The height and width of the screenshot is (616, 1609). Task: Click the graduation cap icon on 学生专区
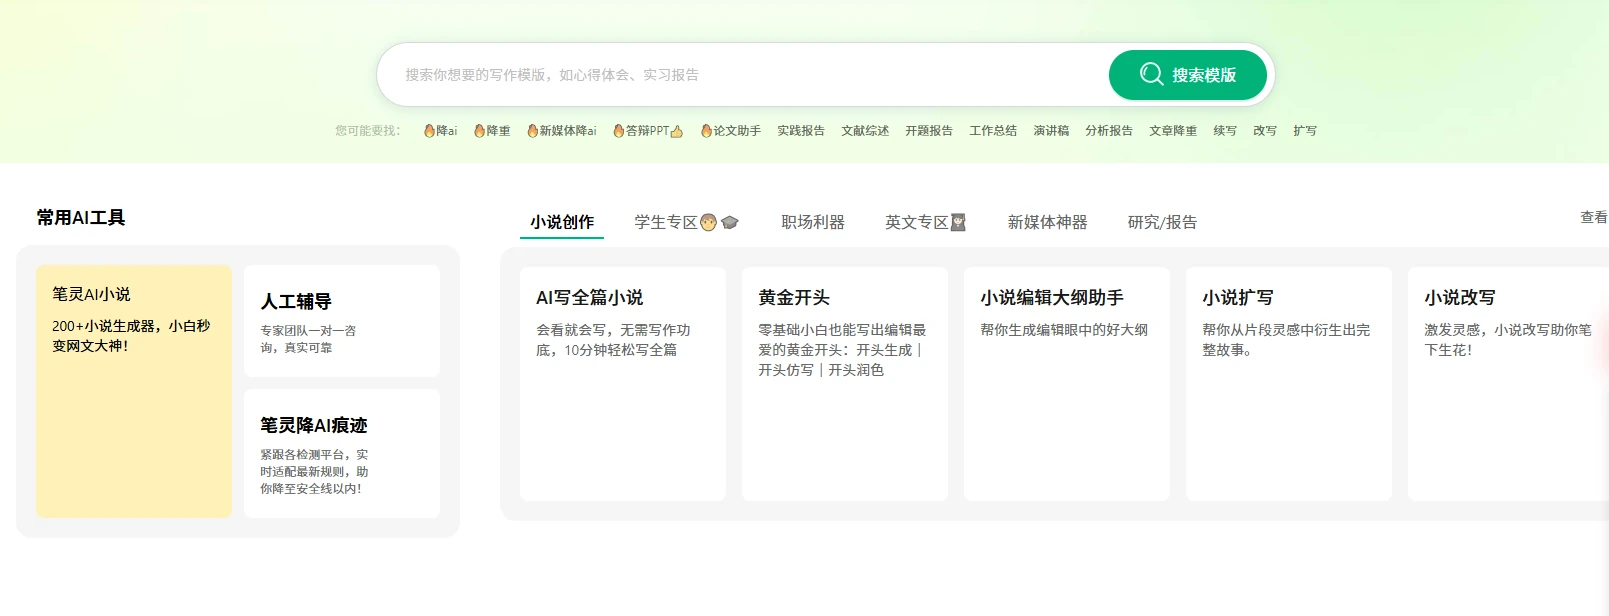pyautogui.click(x=730, y=222)
